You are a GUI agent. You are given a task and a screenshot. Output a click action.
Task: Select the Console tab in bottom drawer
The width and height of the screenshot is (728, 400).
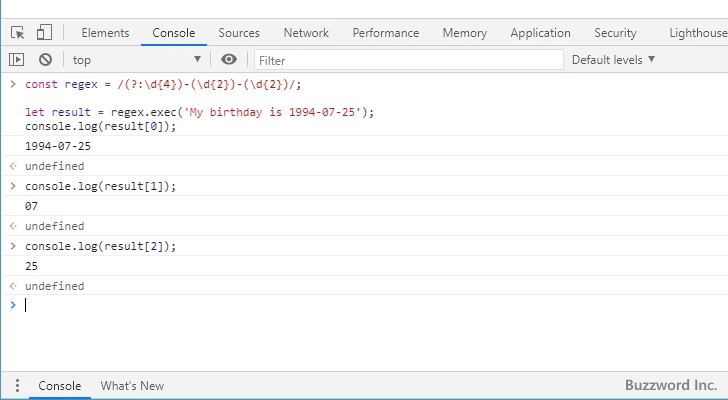coord(59,386)
